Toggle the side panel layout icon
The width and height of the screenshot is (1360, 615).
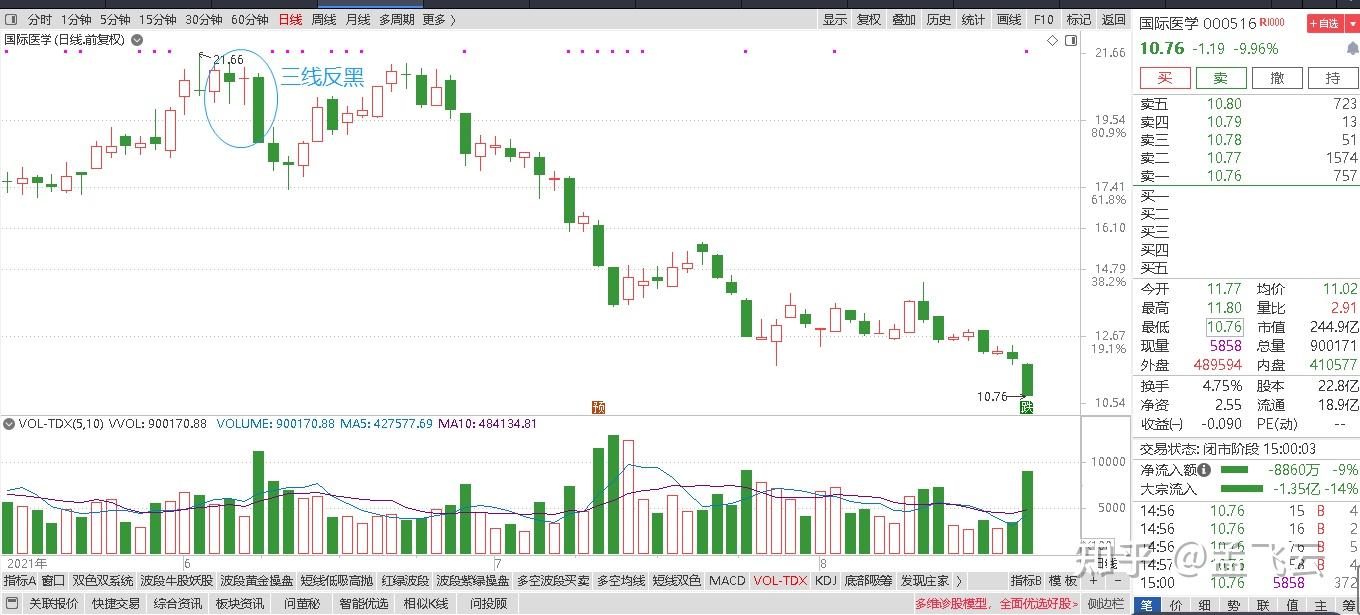pos(1072,40)
